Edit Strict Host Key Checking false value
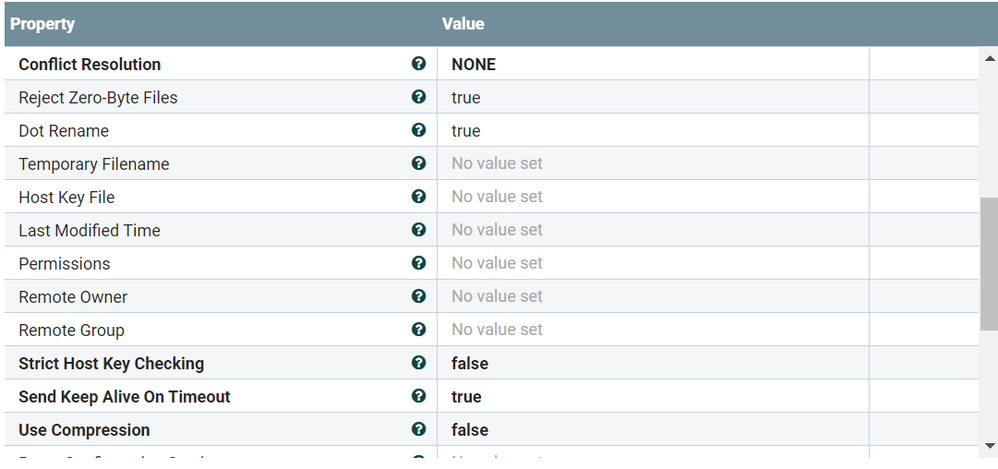This screenshot has width=998, height=469. click(653, 363)
